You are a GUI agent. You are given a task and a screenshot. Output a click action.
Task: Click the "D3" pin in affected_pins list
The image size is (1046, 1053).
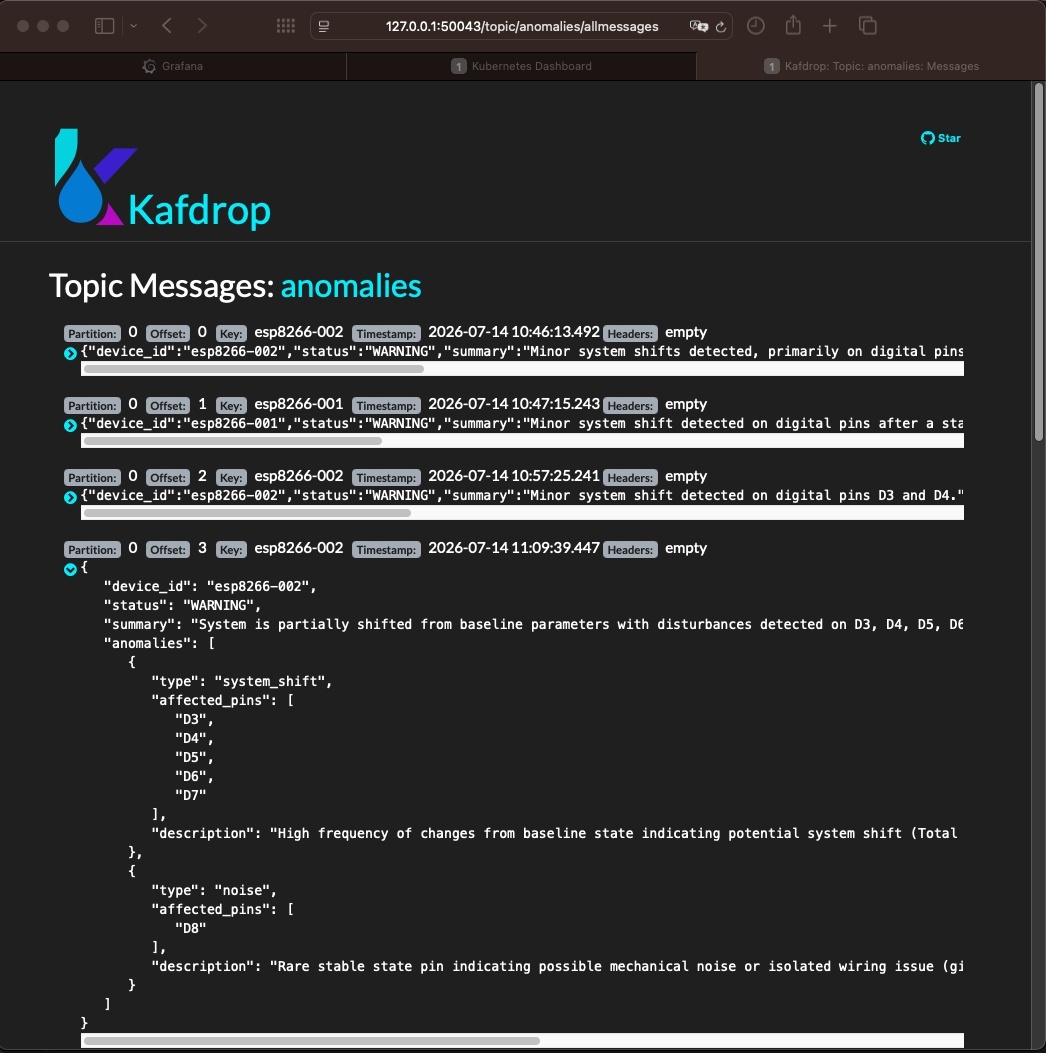click(x=194, y=719)
